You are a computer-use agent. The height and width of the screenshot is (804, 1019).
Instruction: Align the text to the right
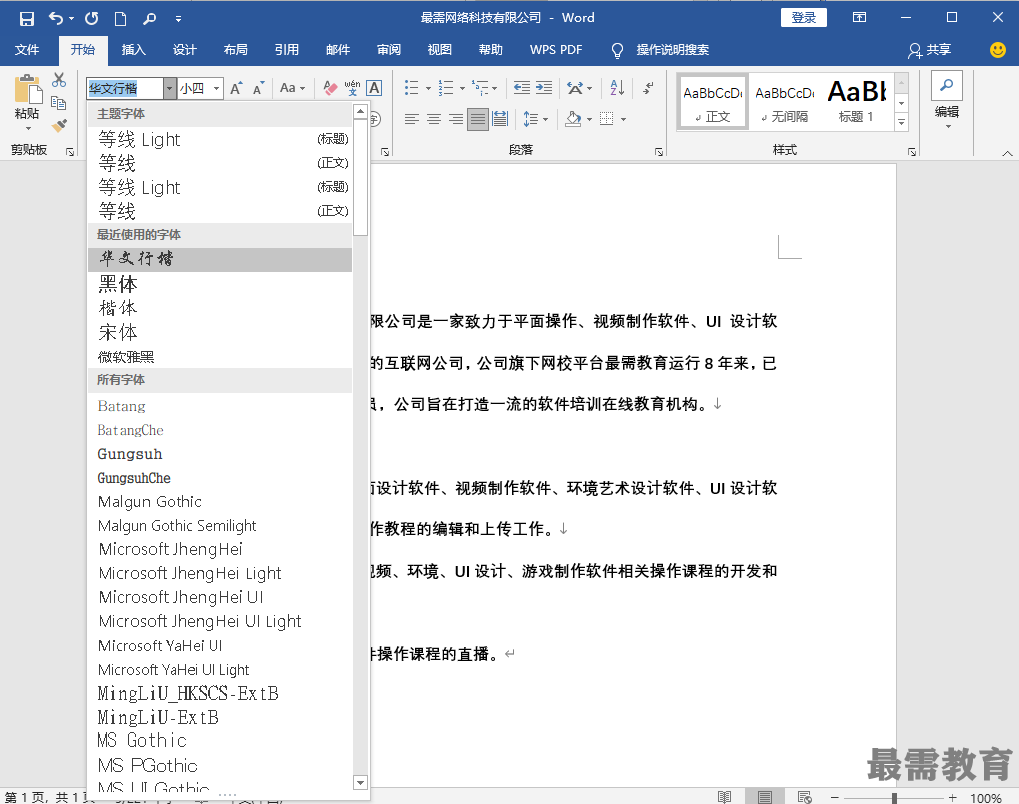point(456,119)
